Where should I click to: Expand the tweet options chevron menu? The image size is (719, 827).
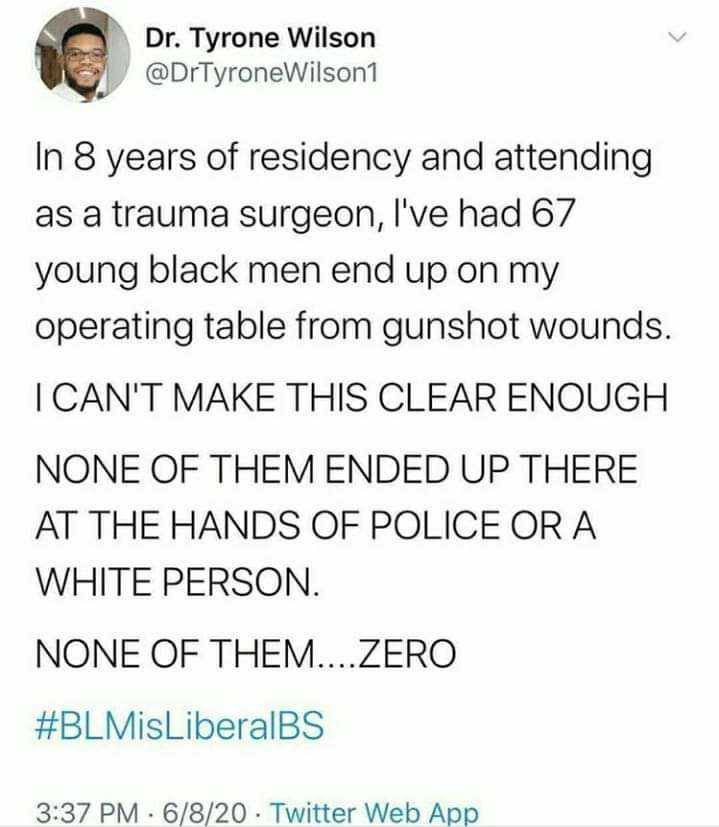pos(677,36)
